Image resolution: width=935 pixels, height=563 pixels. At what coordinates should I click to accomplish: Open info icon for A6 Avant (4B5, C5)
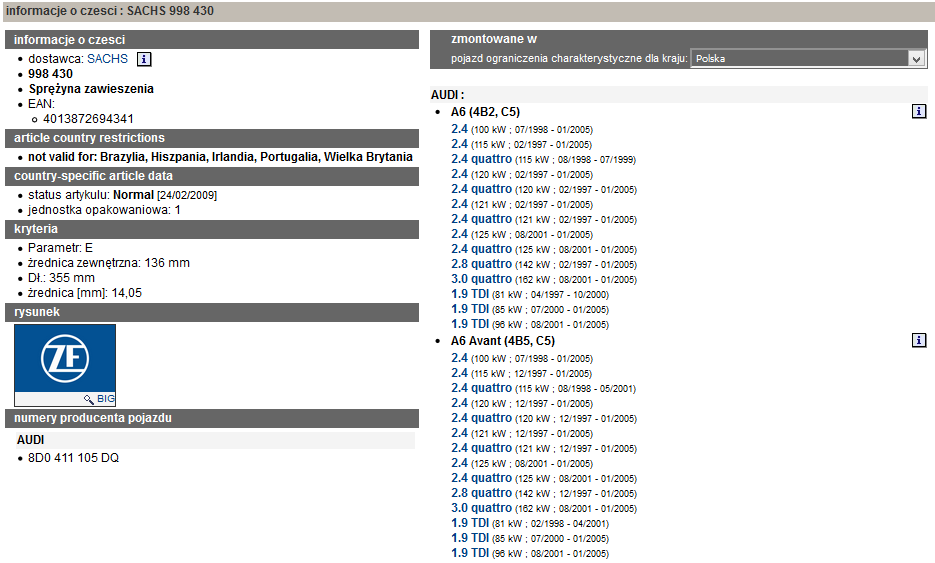(919, 340)
